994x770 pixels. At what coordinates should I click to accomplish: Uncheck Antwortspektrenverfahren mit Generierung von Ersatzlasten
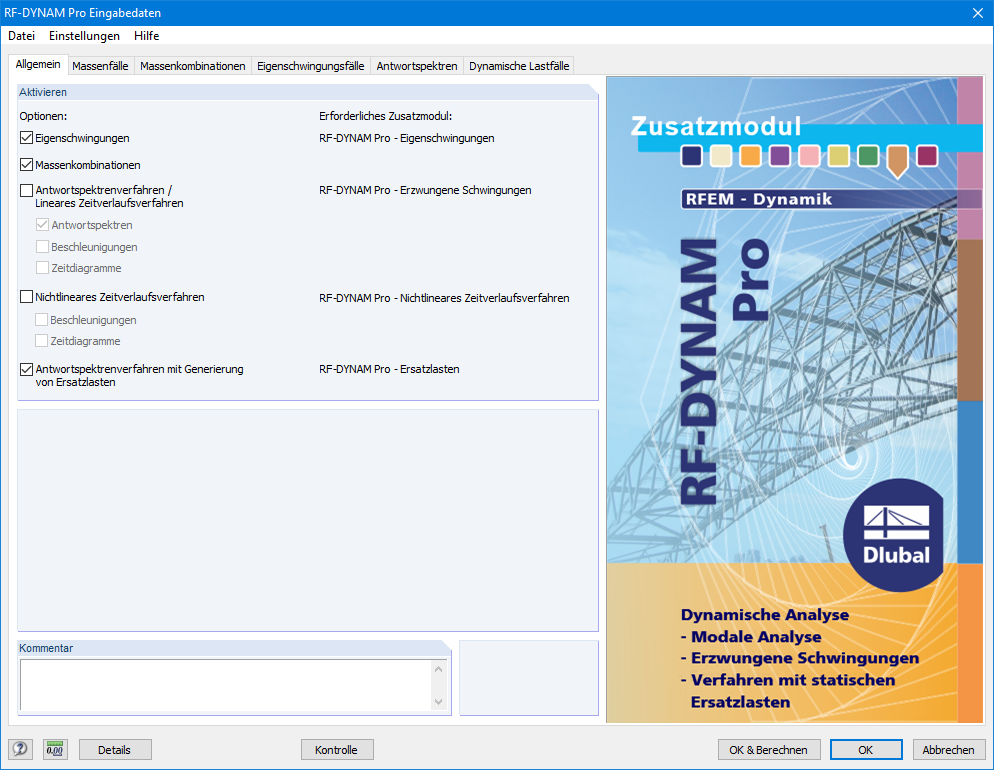tap(26, 369)
